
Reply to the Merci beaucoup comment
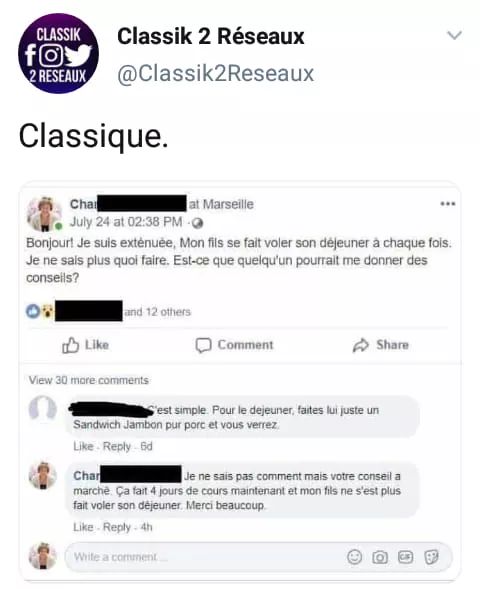117,527
